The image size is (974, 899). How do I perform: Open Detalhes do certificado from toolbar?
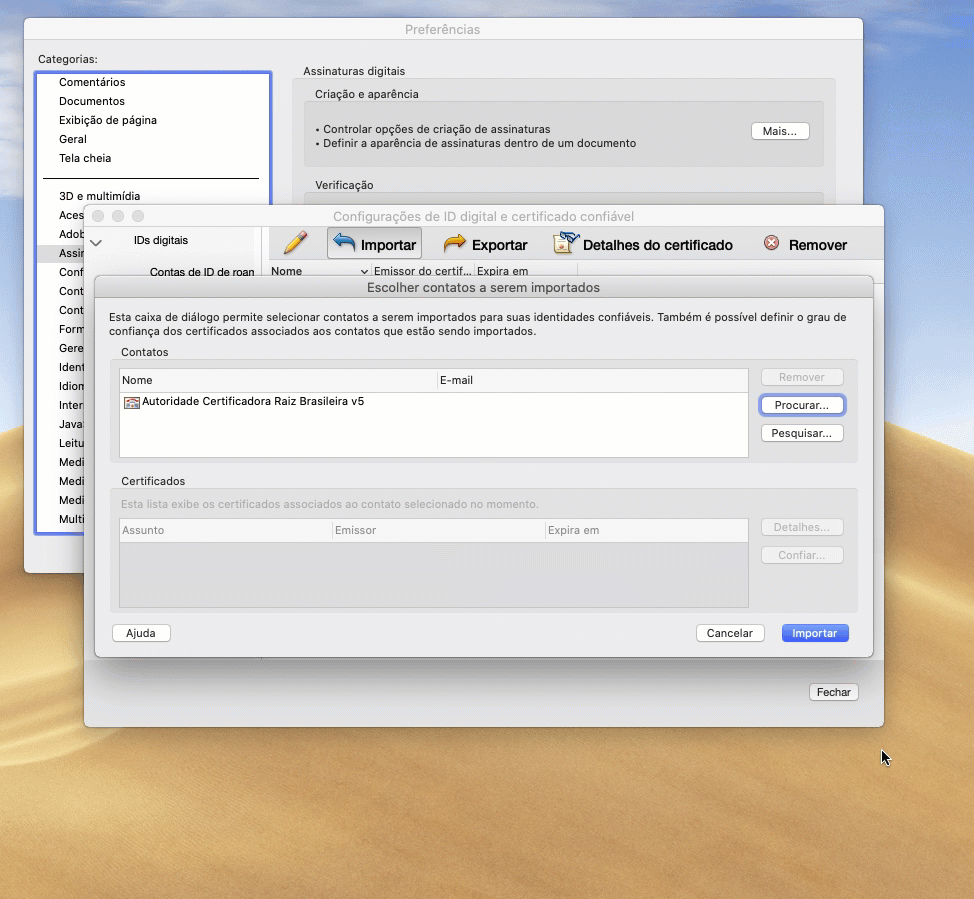pyautogui.click(x=643, y=244)
